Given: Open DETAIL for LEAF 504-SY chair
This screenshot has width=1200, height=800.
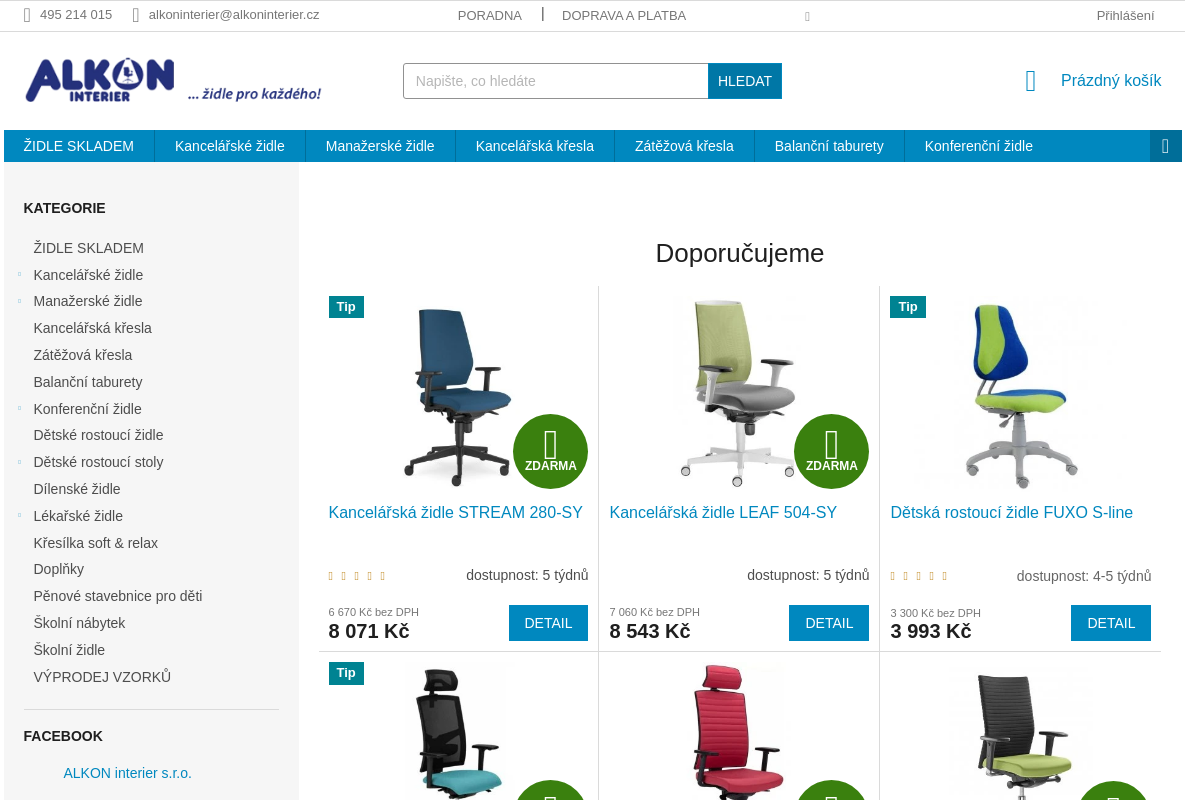Looking at the screenshot, I should [829, 623].
